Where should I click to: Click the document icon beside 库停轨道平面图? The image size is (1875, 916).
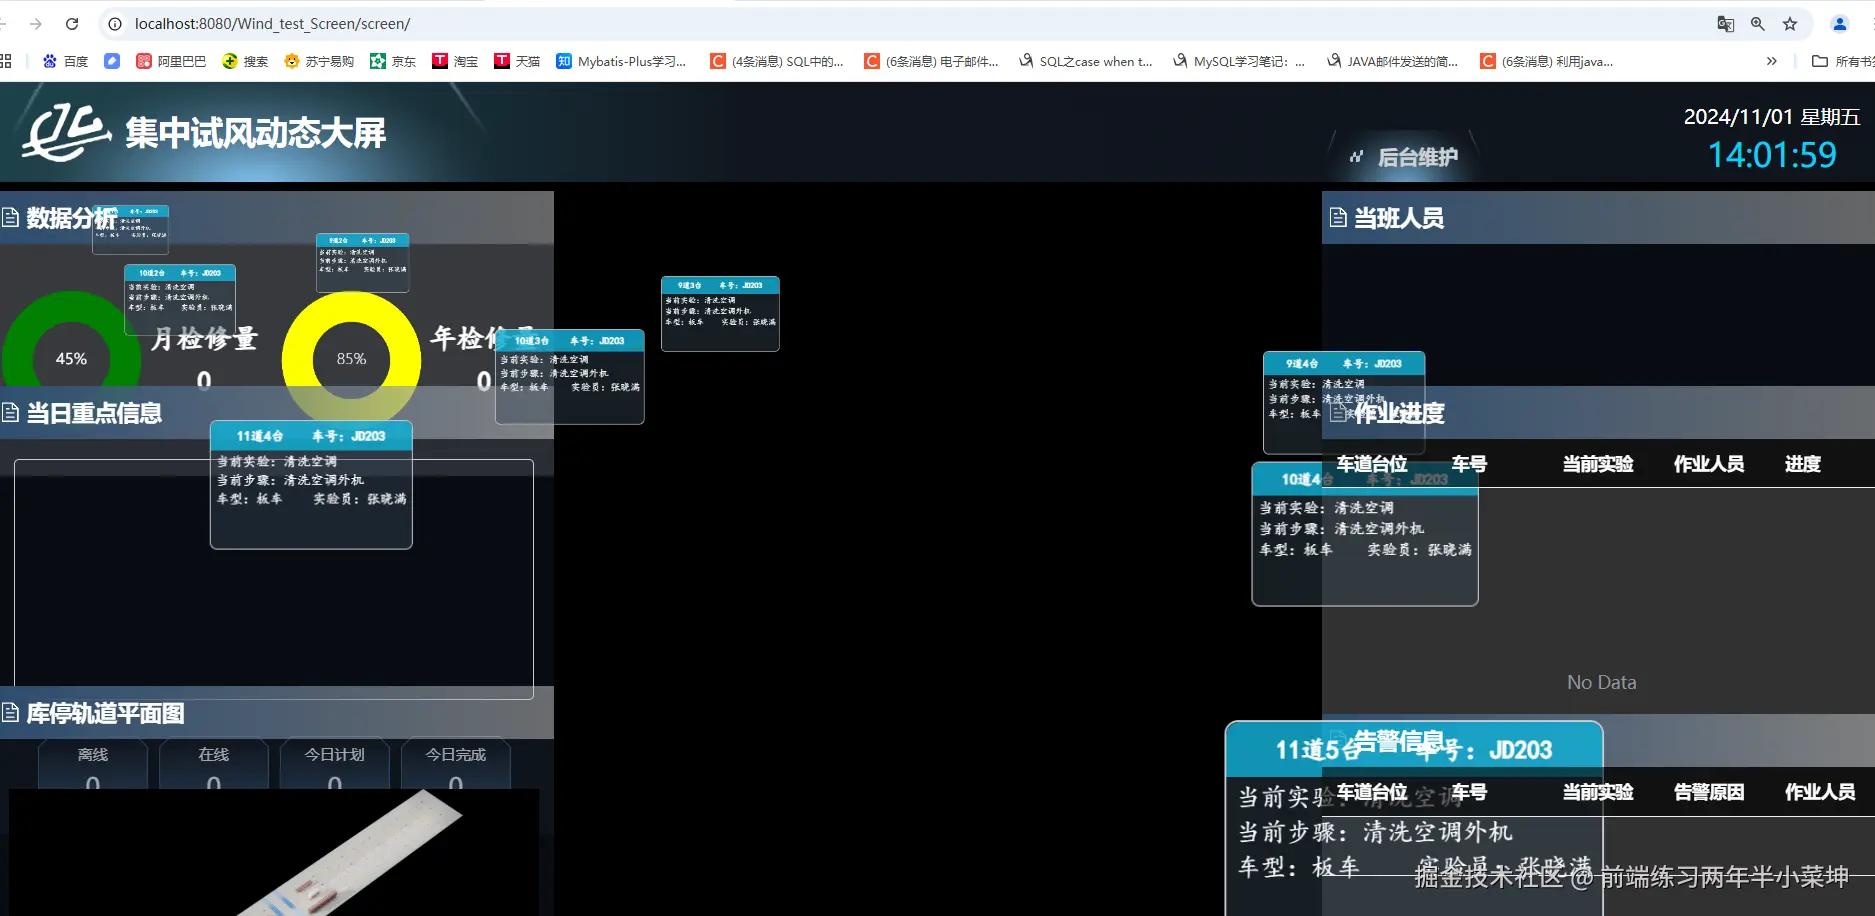click(x=10, y=713)
